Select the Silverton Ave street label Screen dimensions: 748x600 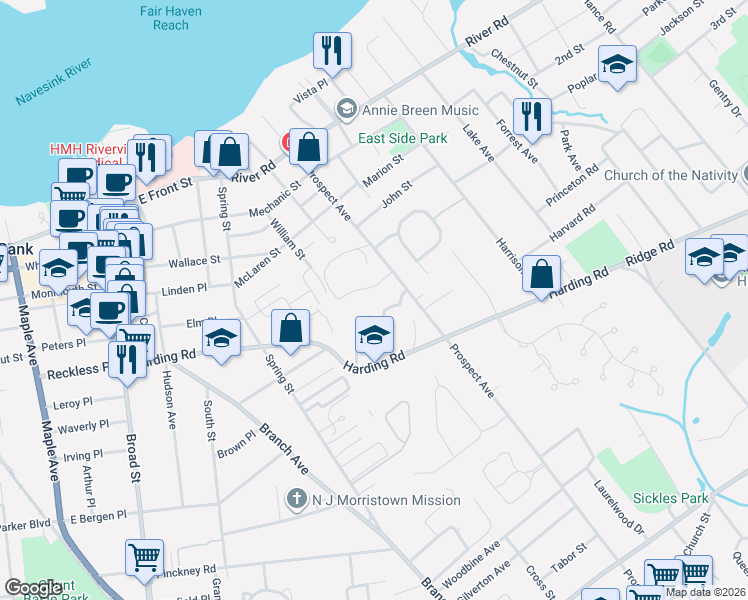483,580
